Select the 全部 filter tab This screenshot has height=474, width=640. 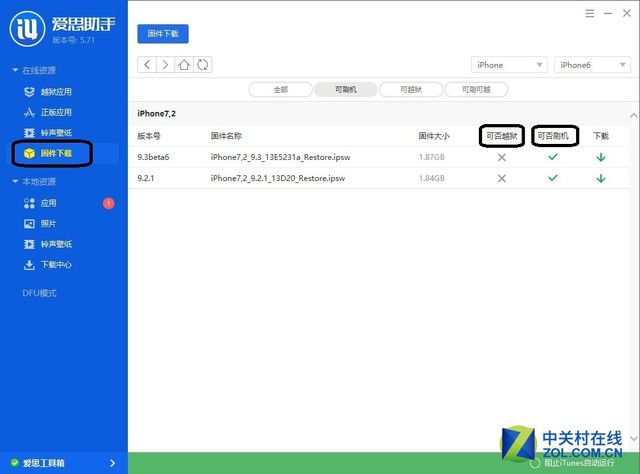click(x=280, y=89)
